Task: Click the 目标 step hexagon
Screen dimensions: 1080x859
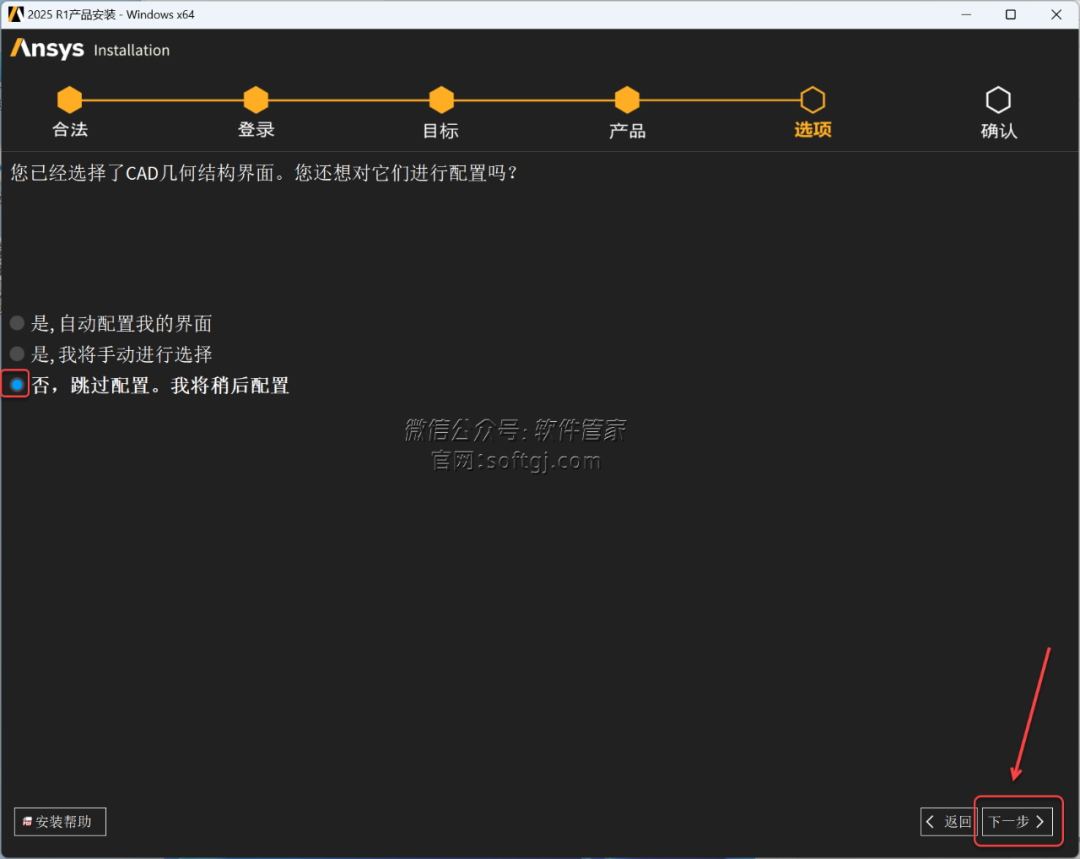Action: (441, 100)
